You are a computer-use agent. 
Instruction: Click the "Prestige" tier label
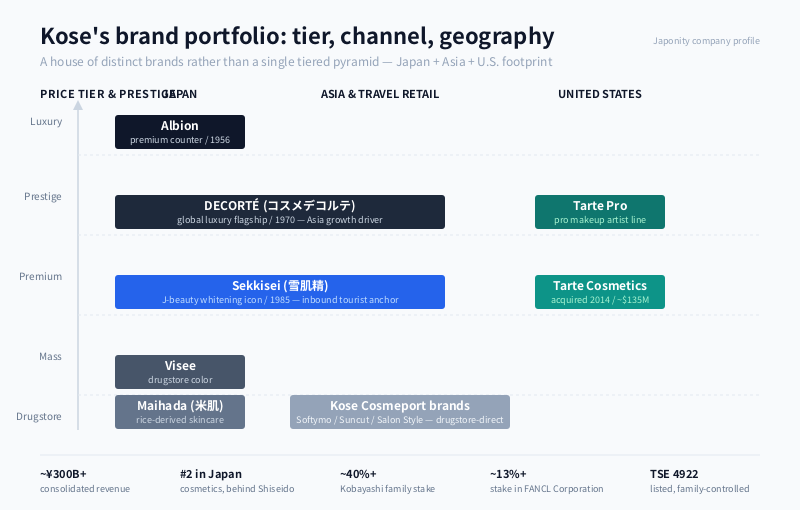[43, 196]
